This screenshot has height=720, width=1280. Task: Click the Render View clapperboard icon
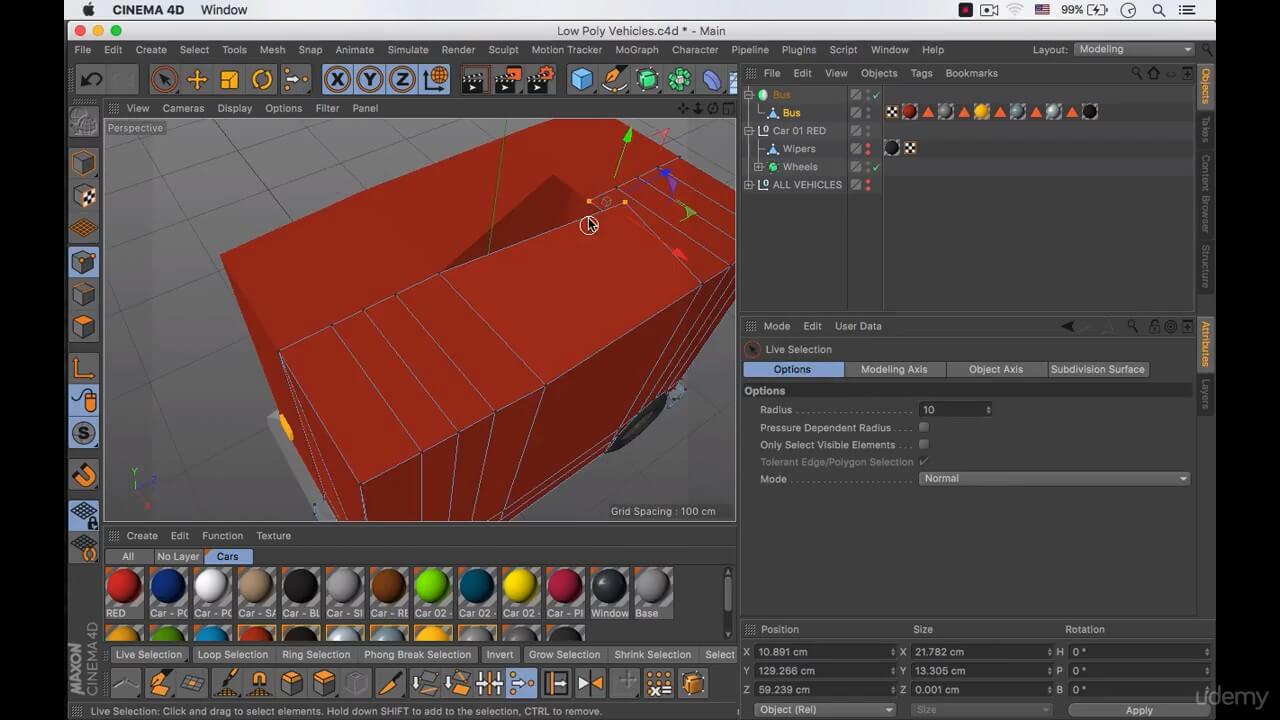tap(473, 80)
